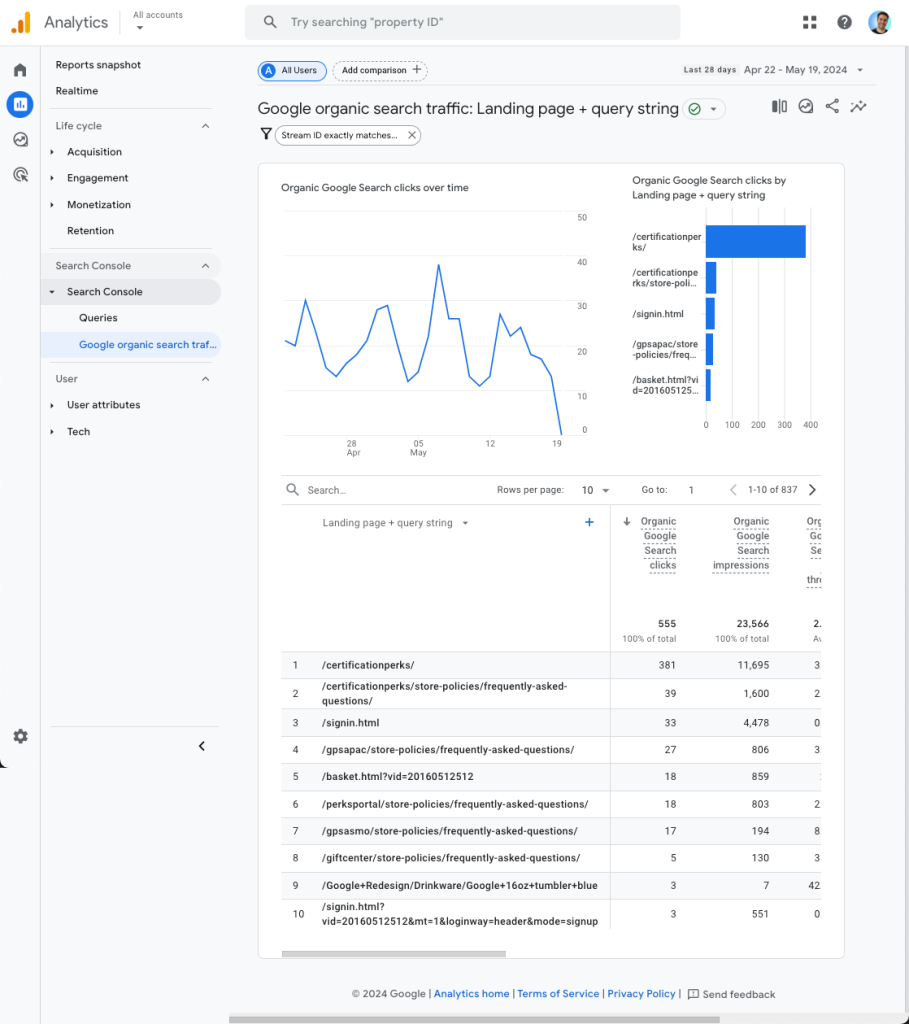Collapse the Search Console collection header
This screenshot has height=1024, width=909.
click(x=205, y=266)
